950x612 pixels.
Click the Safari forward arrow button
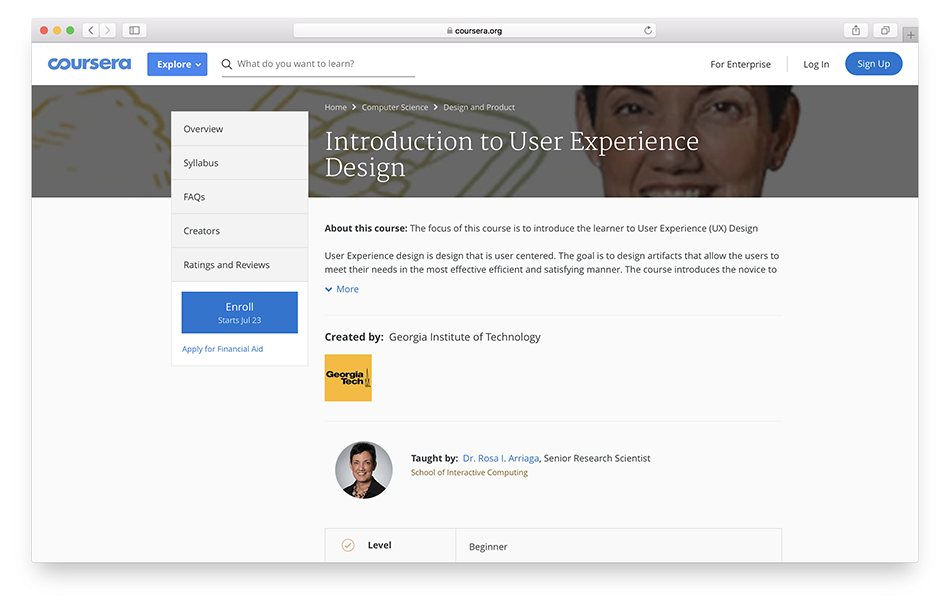[x=107, y=30]
